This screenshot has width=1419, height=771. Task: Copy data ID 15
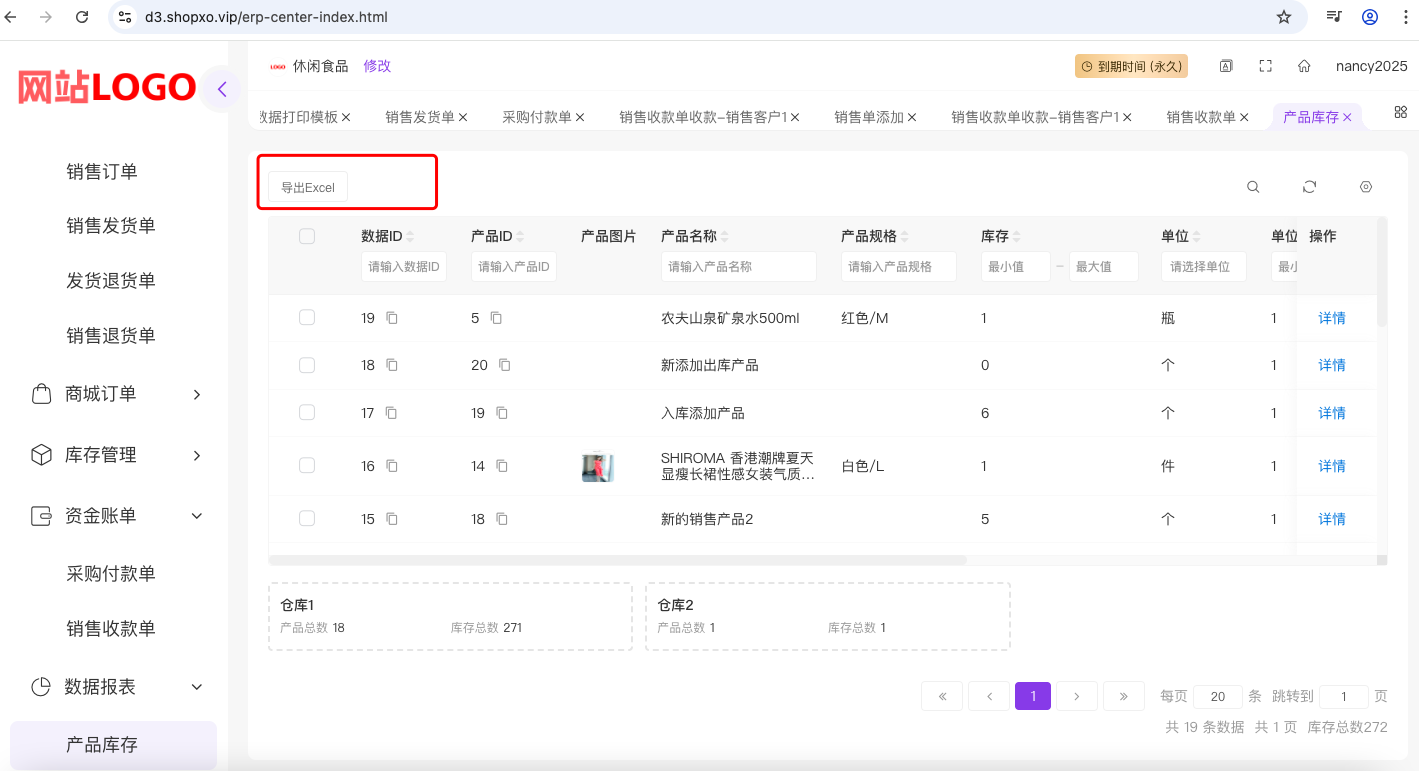pos(392,519)
